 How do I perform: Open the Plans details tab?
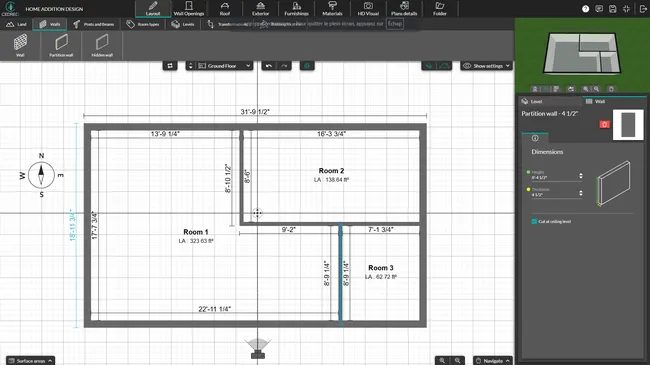coord(404,8)
